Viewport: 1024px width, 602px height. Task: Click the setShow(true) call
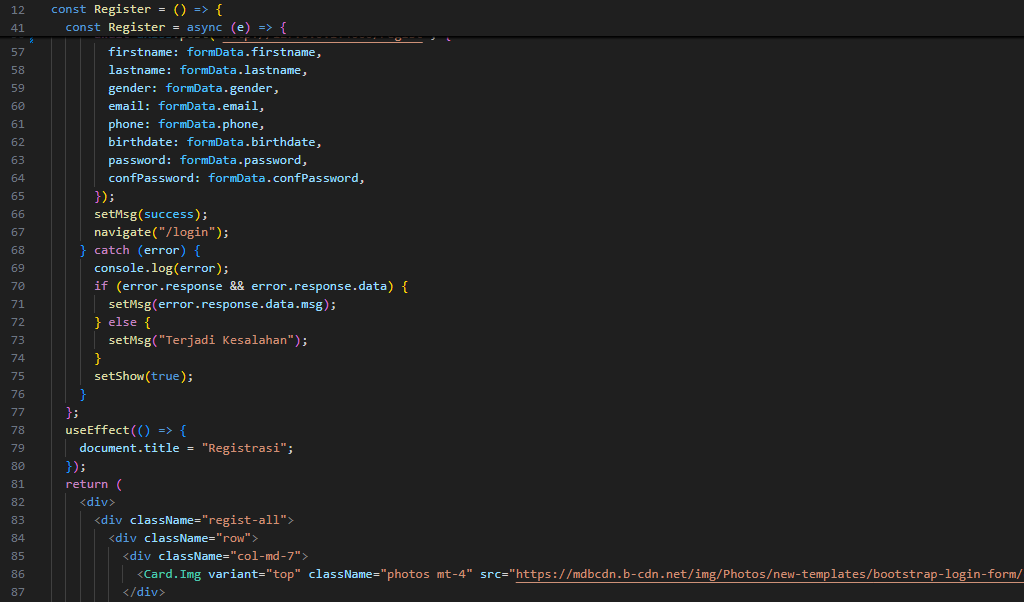(142, 376)
